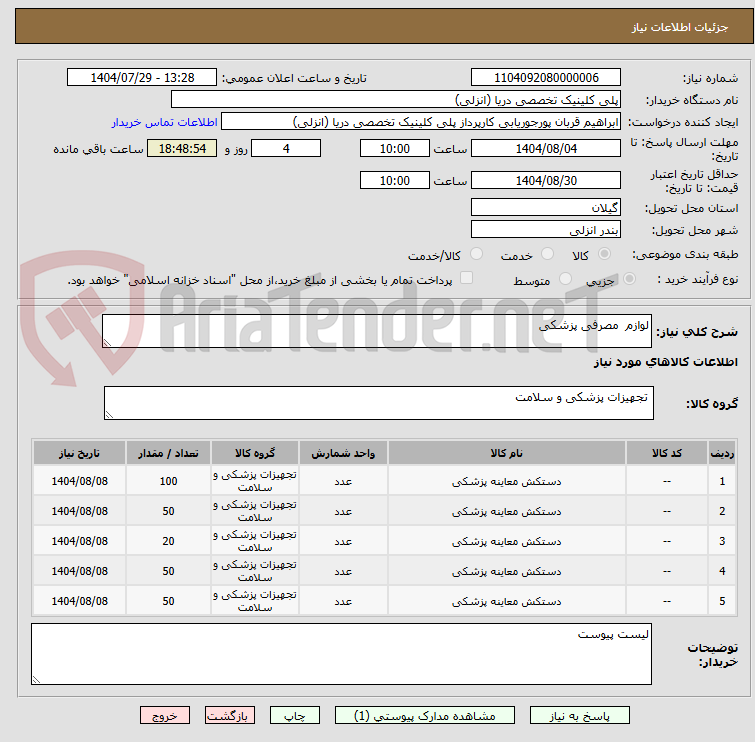Click the خروج exit button

click(x=165, y=715)
